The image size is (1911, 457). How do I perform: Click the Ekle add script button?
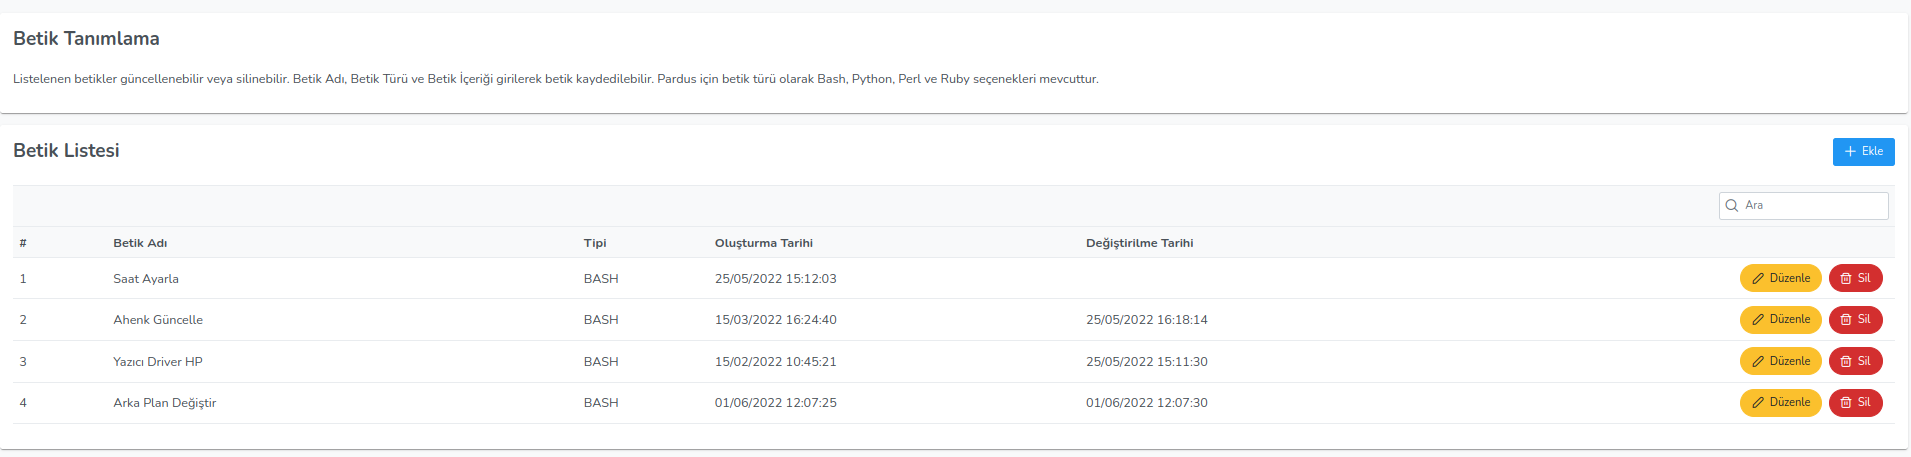(x=1863, y=152)
